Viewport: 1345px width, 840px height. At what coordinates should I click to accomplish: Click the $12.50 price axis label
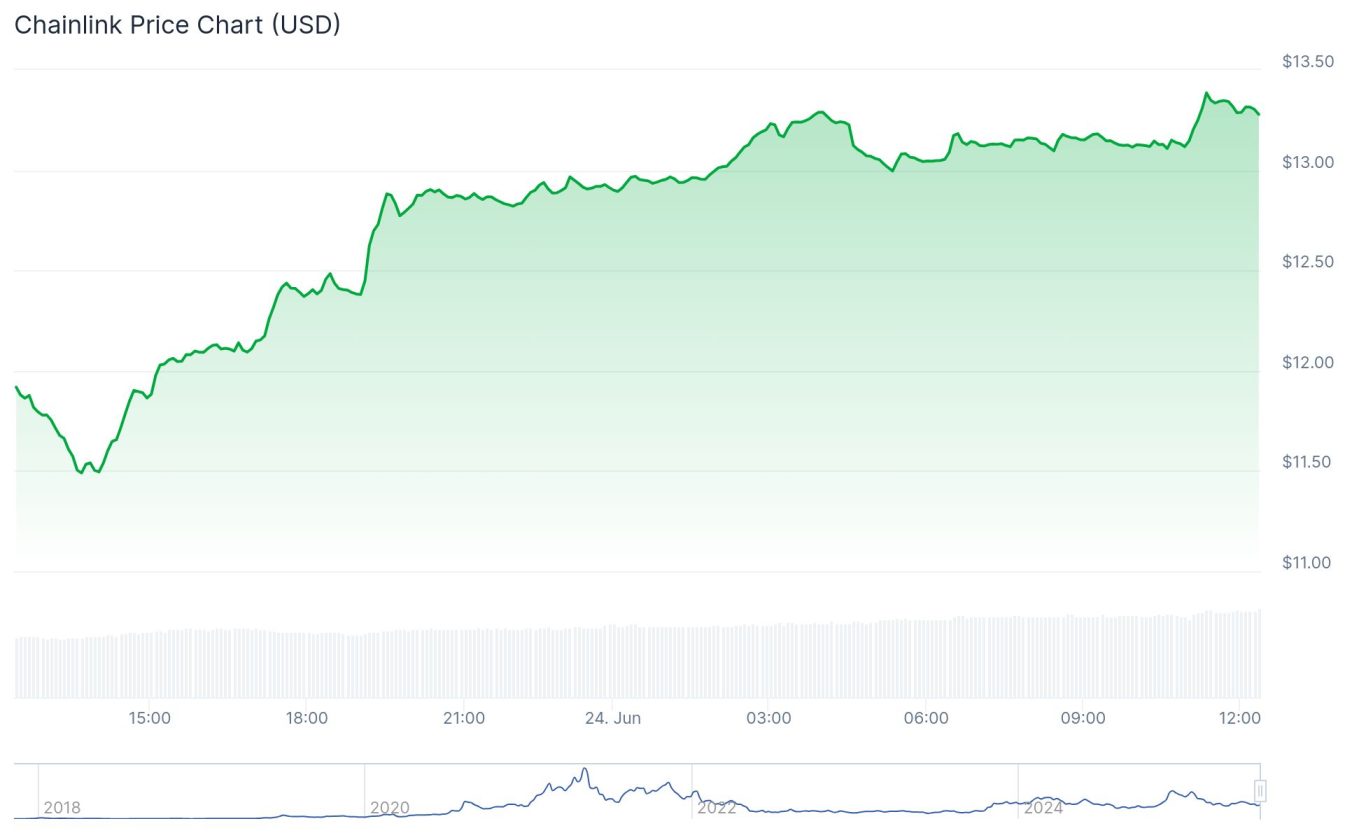coord(1308,262)
